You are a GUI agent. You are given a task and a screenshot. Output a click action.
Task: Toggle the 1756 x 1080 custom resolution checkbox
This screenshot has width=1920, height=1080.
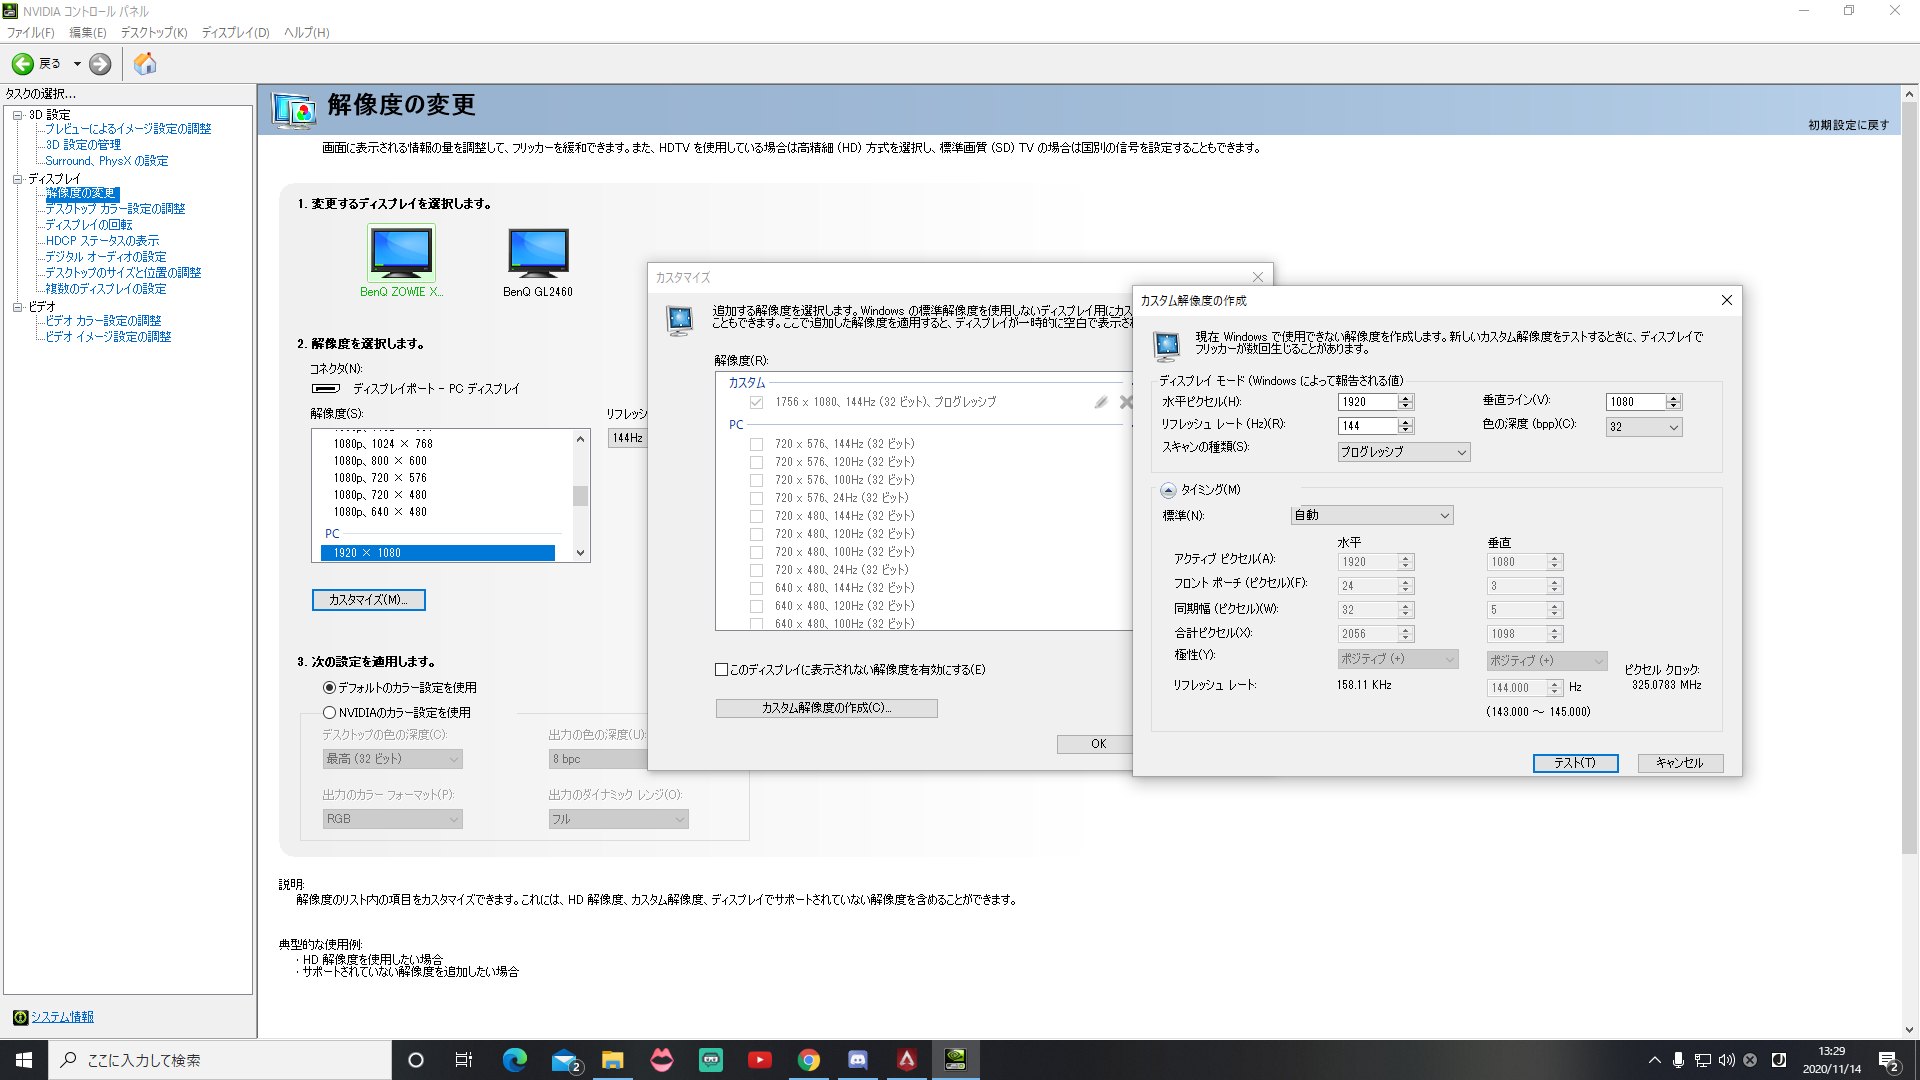[x=757, y=402]
